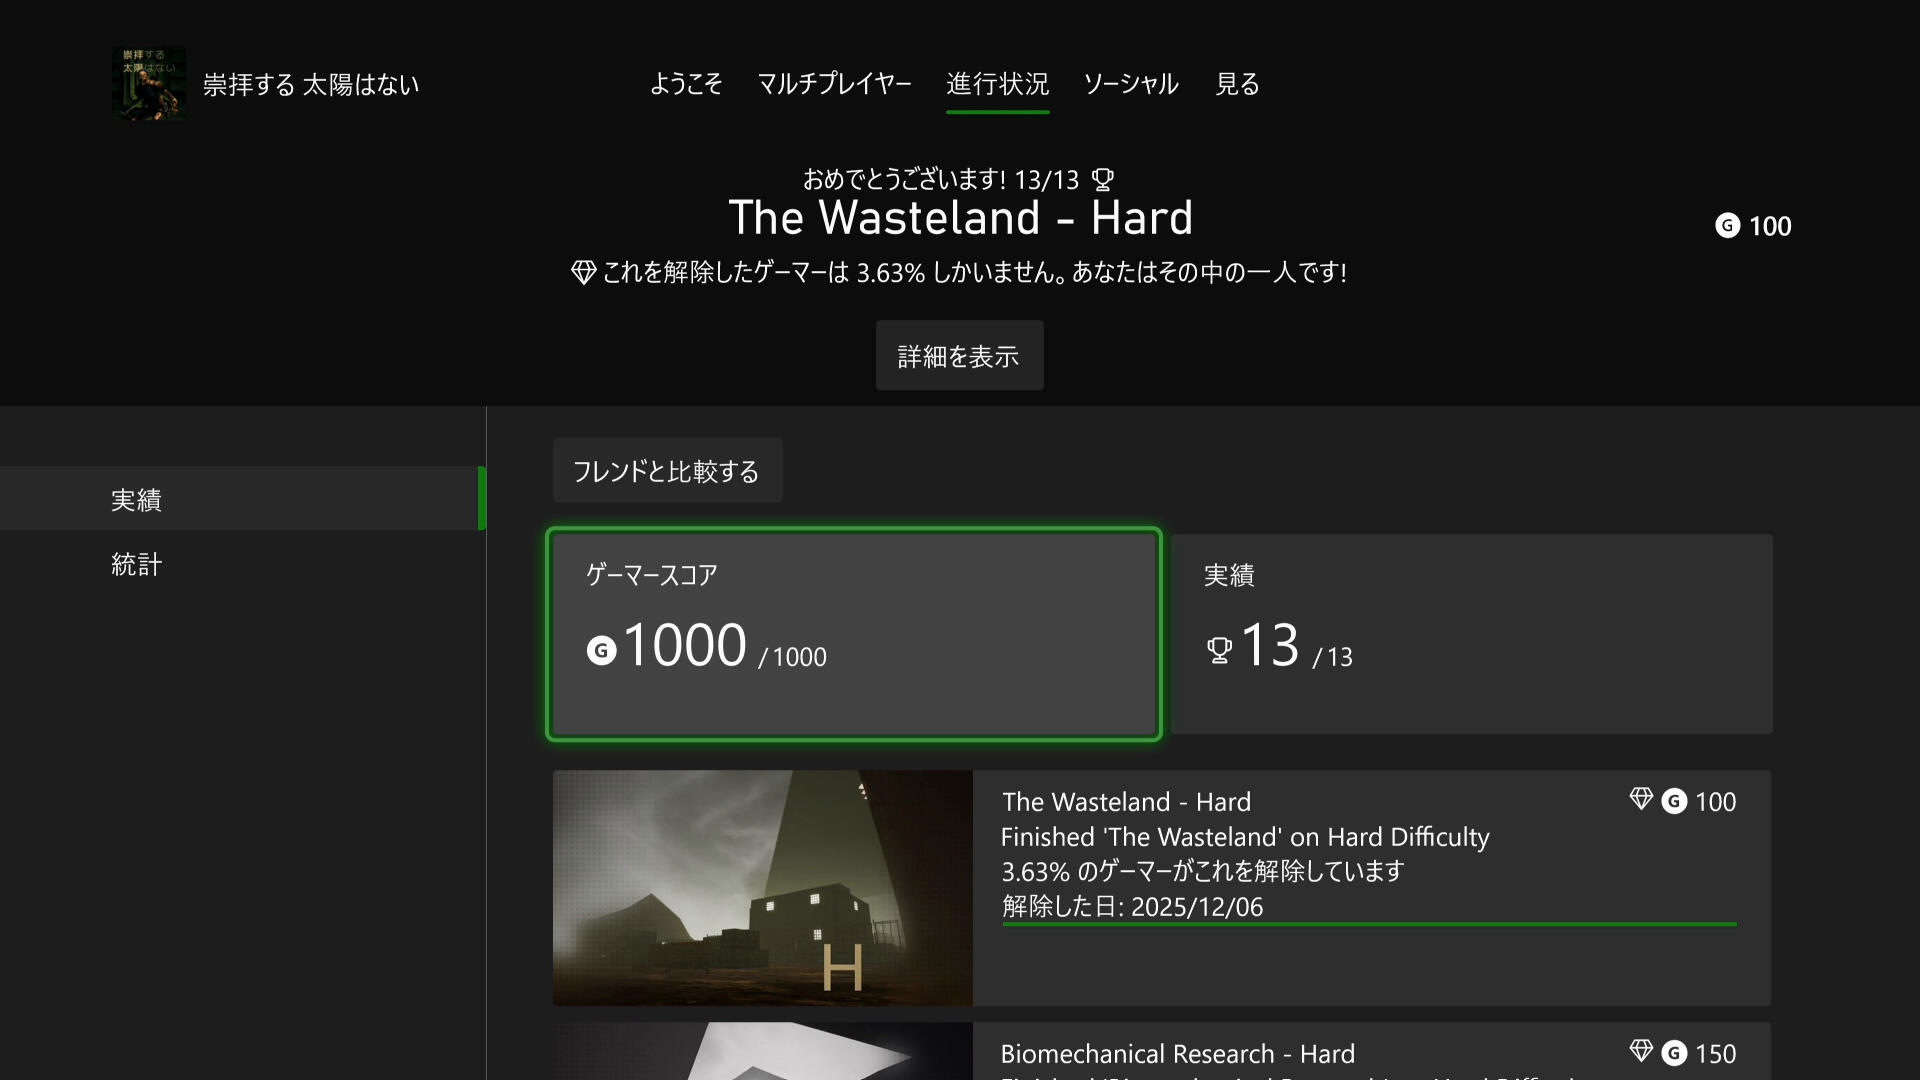Click the 詳細を表示 button
Viewport: 1920px width, 1080px height.
click(x=960, y=355)
